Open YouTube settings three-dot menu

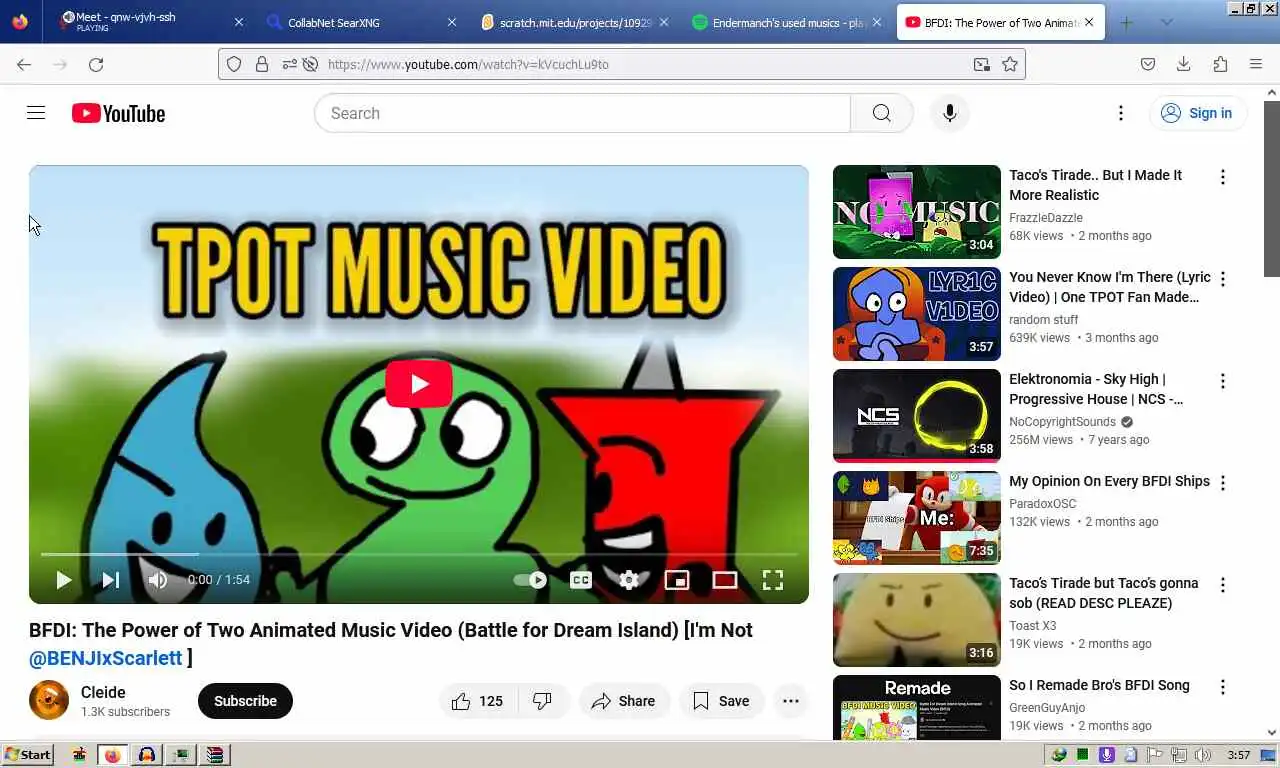[x=1121, y=113]
